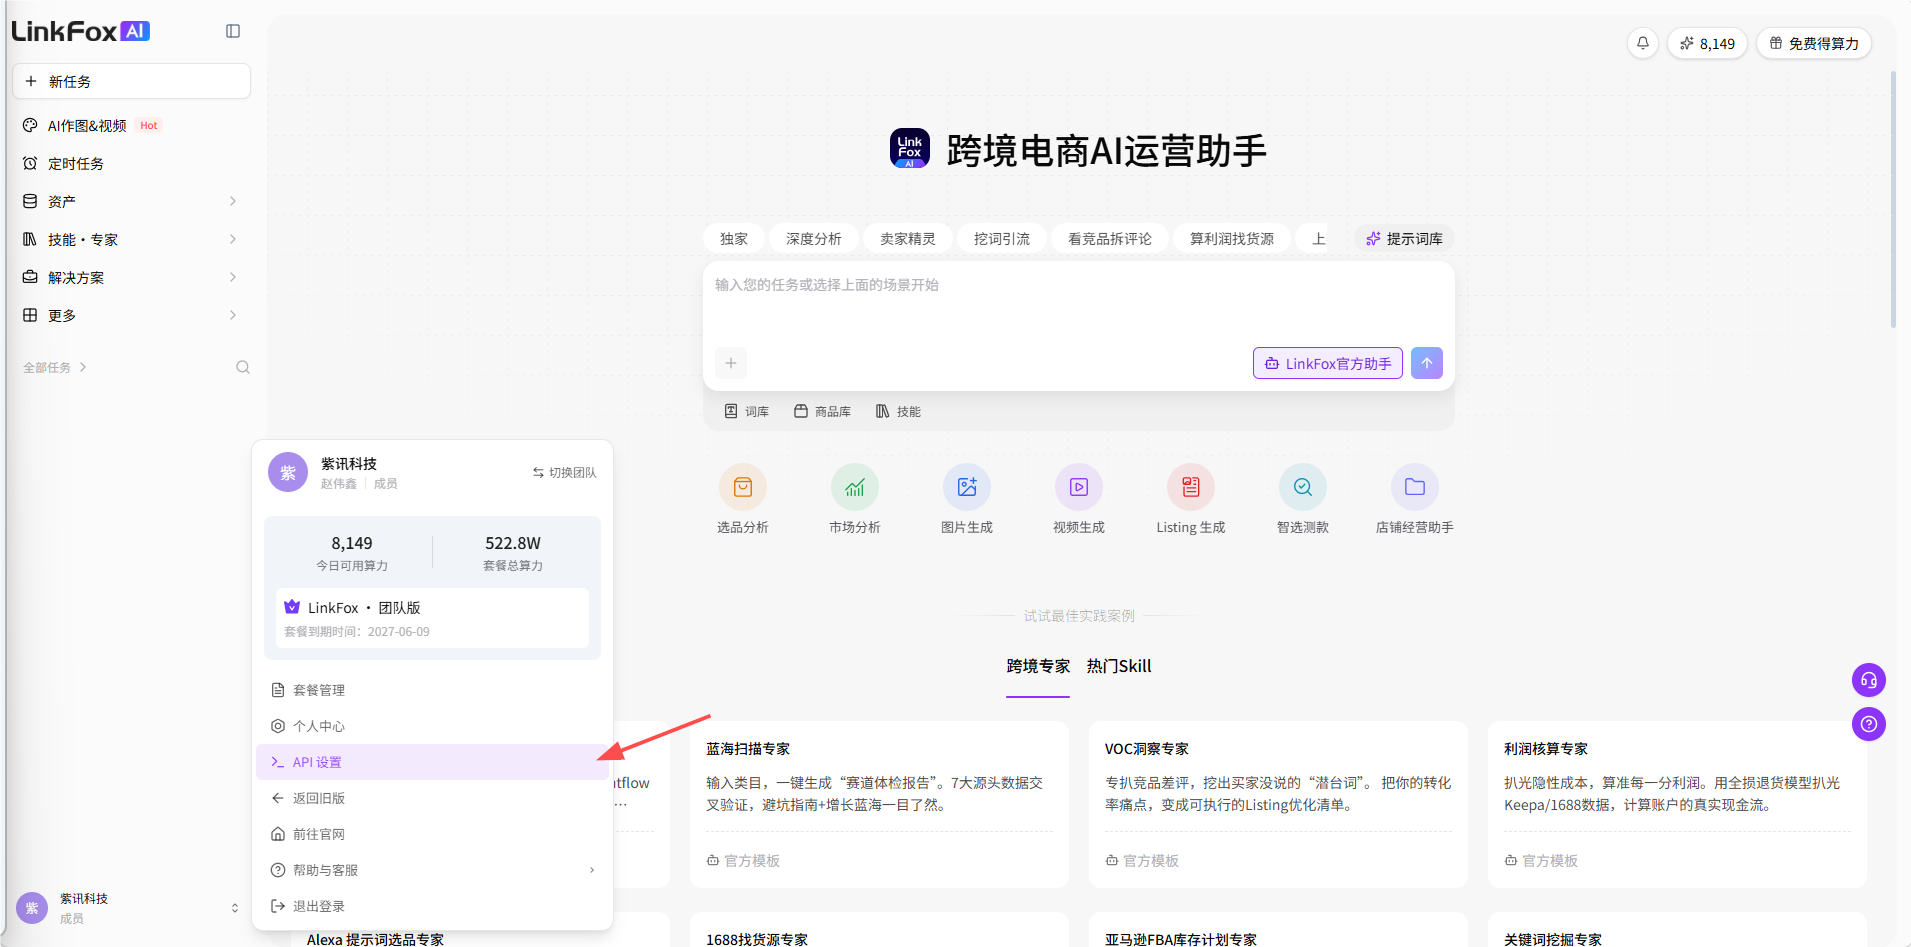Click the plus attach icon in input box
This screenshot has height=947, width=1911.
coord(731,363)
